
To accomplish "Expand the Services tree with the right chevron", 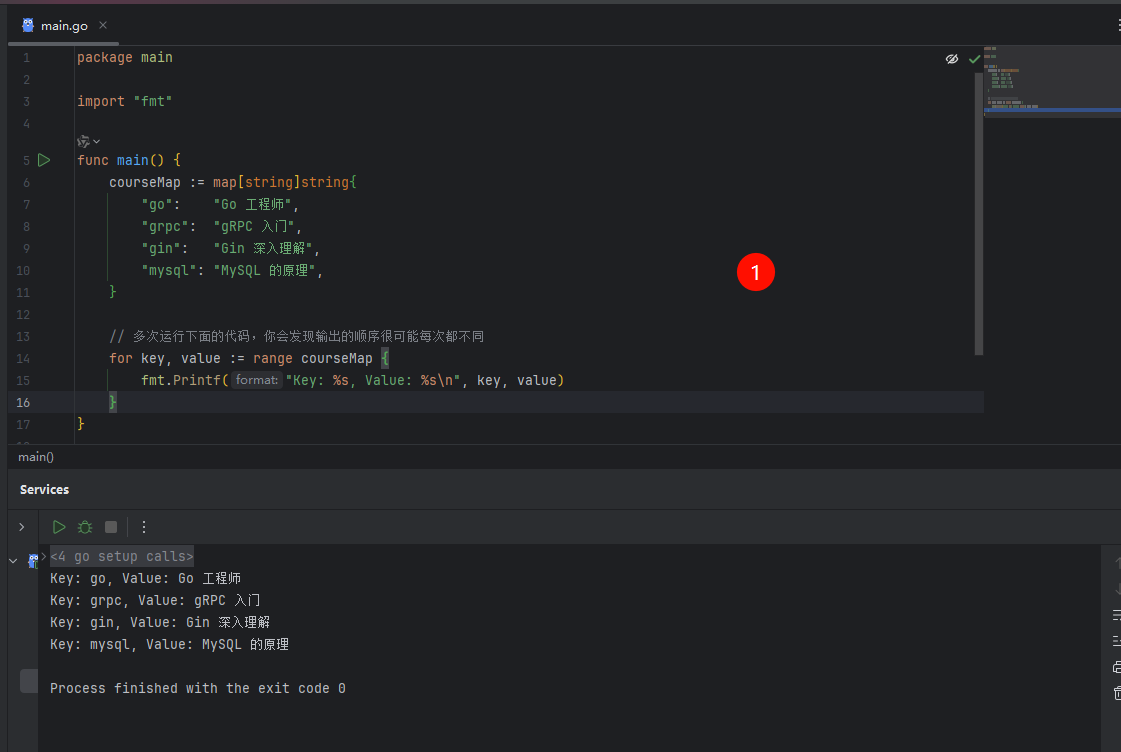I will [x=21, y=527].
